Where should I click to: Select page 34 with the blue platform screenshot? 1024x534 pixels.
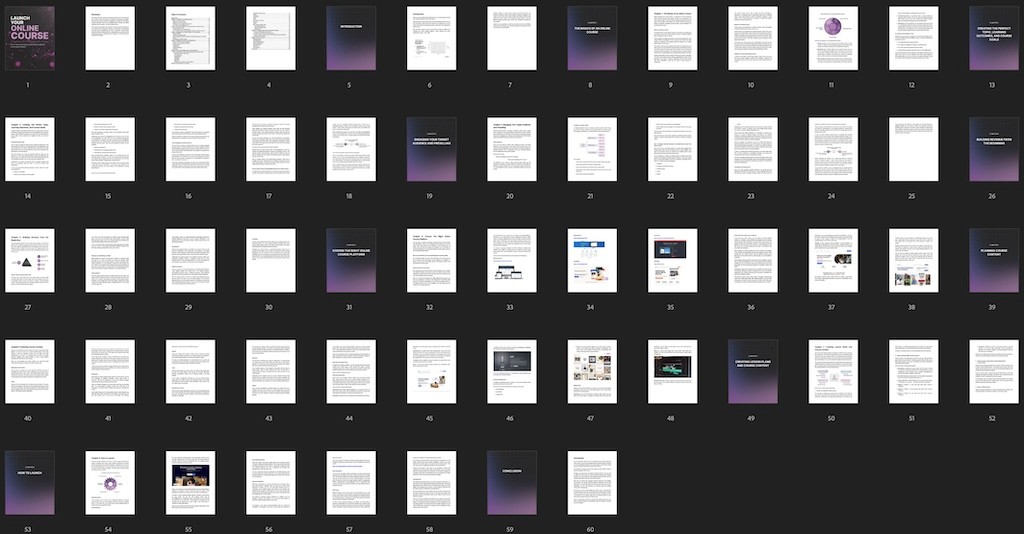pyautogui.click(x=592, y=260)
